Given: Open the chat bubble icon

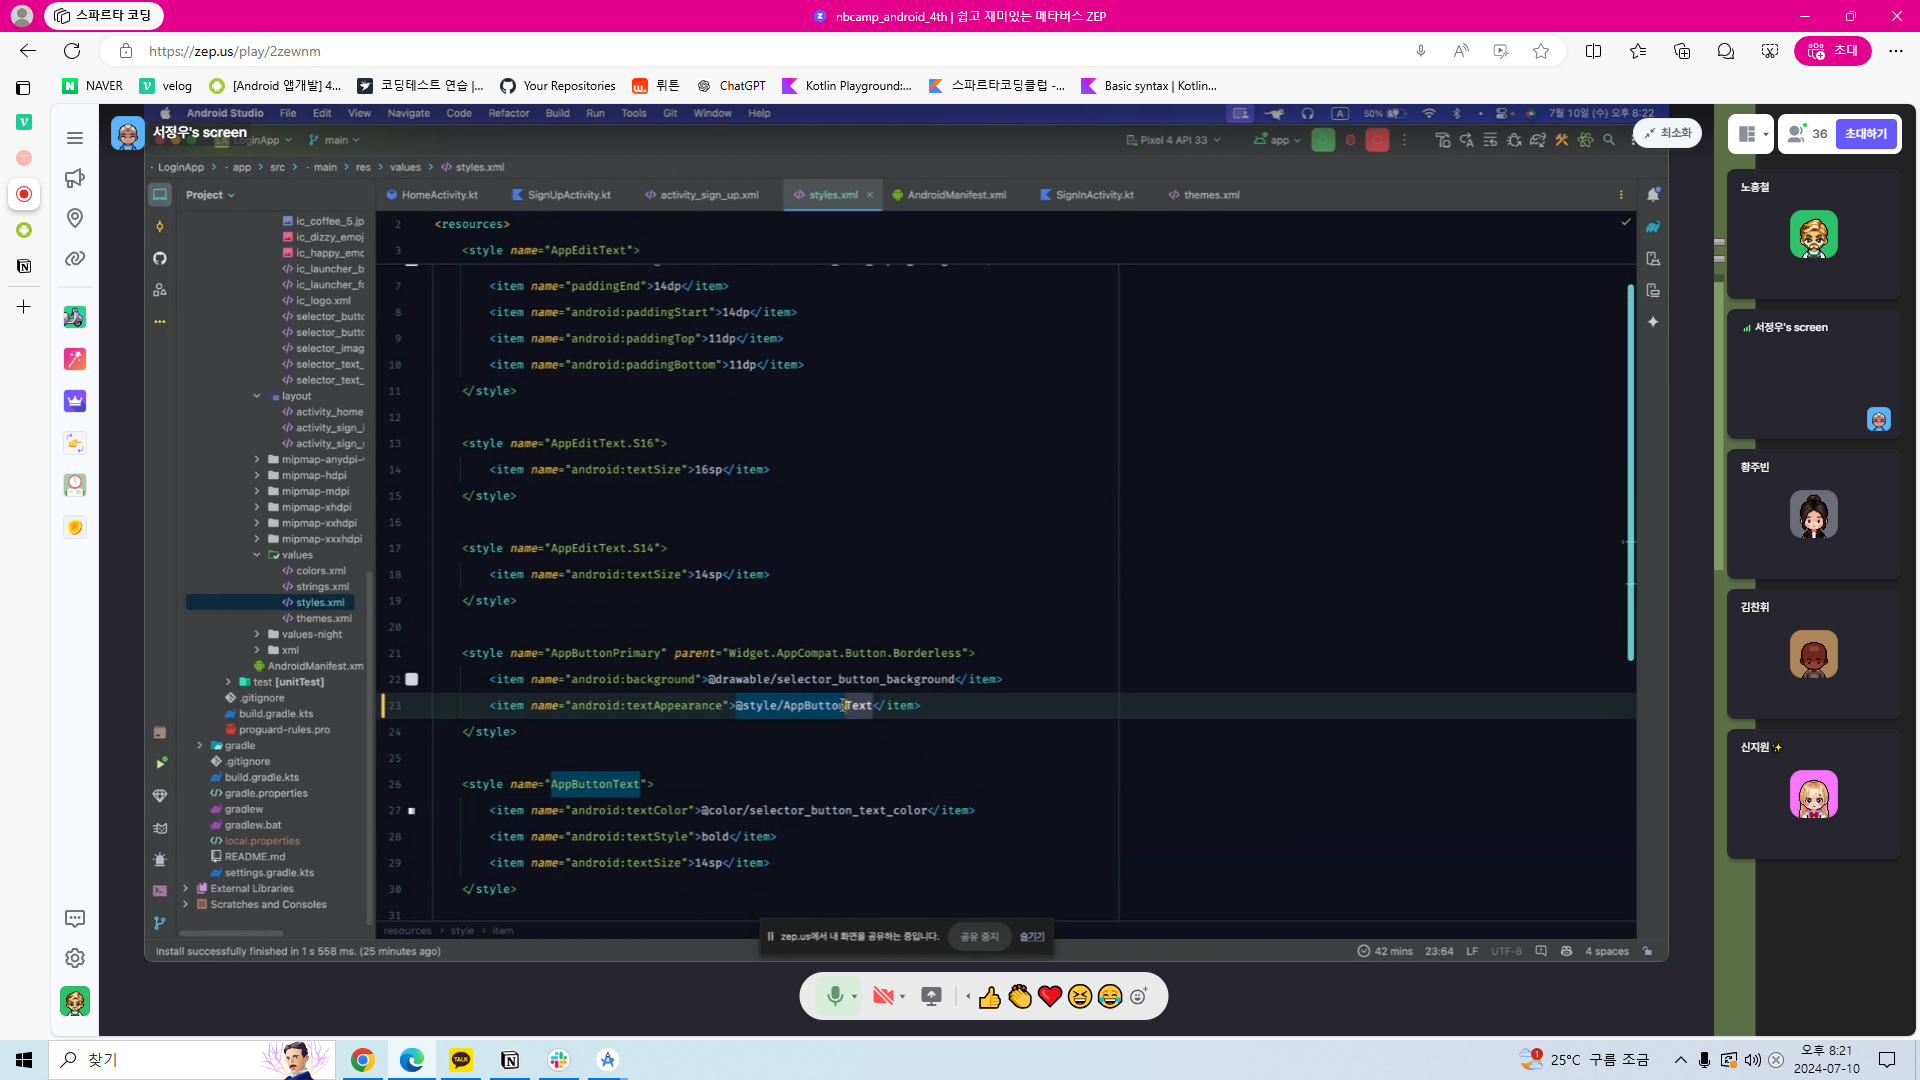Looking at the screenshot, I should [x=75, y=918].
